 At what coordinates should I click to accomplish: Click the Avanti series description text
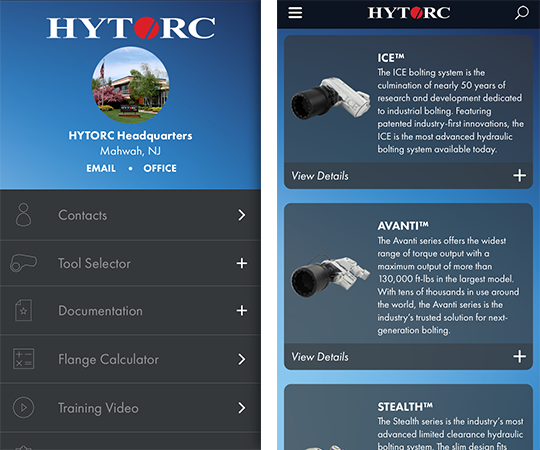click(x=448, y=285)
